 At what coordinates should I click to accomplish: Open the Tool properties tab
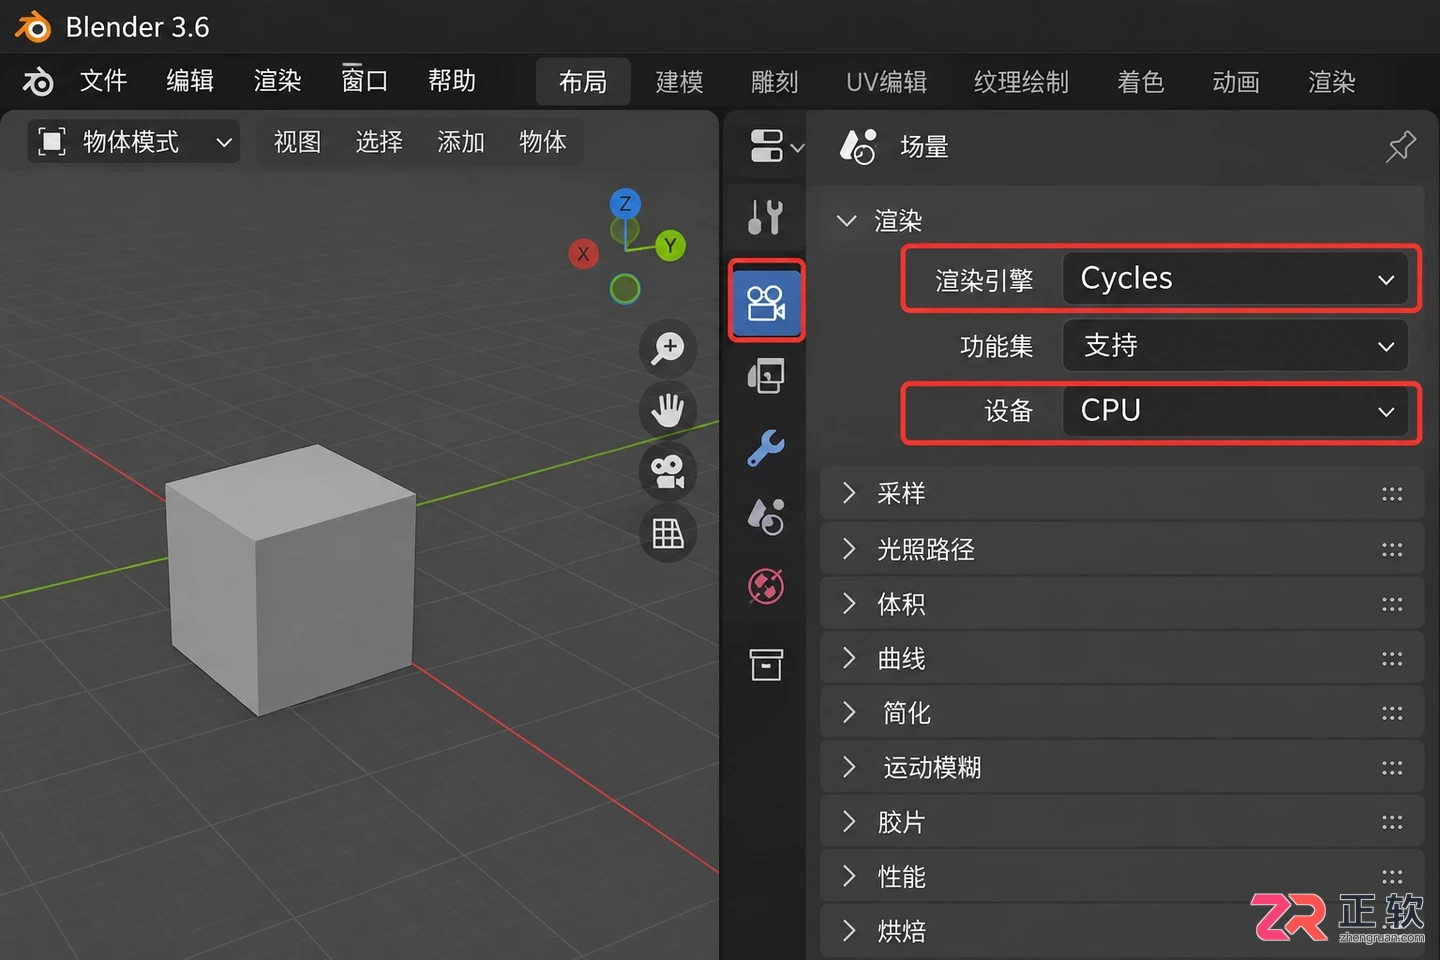point(766,216)
